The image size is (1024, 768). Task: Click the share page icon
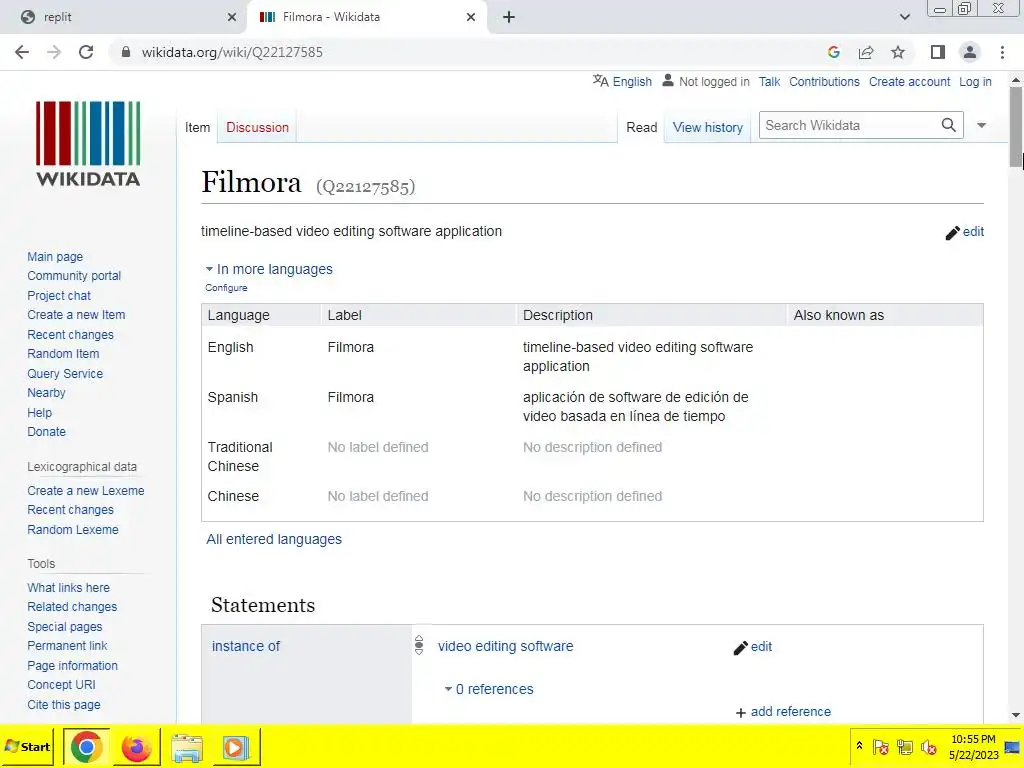click(x=866, y=52)
